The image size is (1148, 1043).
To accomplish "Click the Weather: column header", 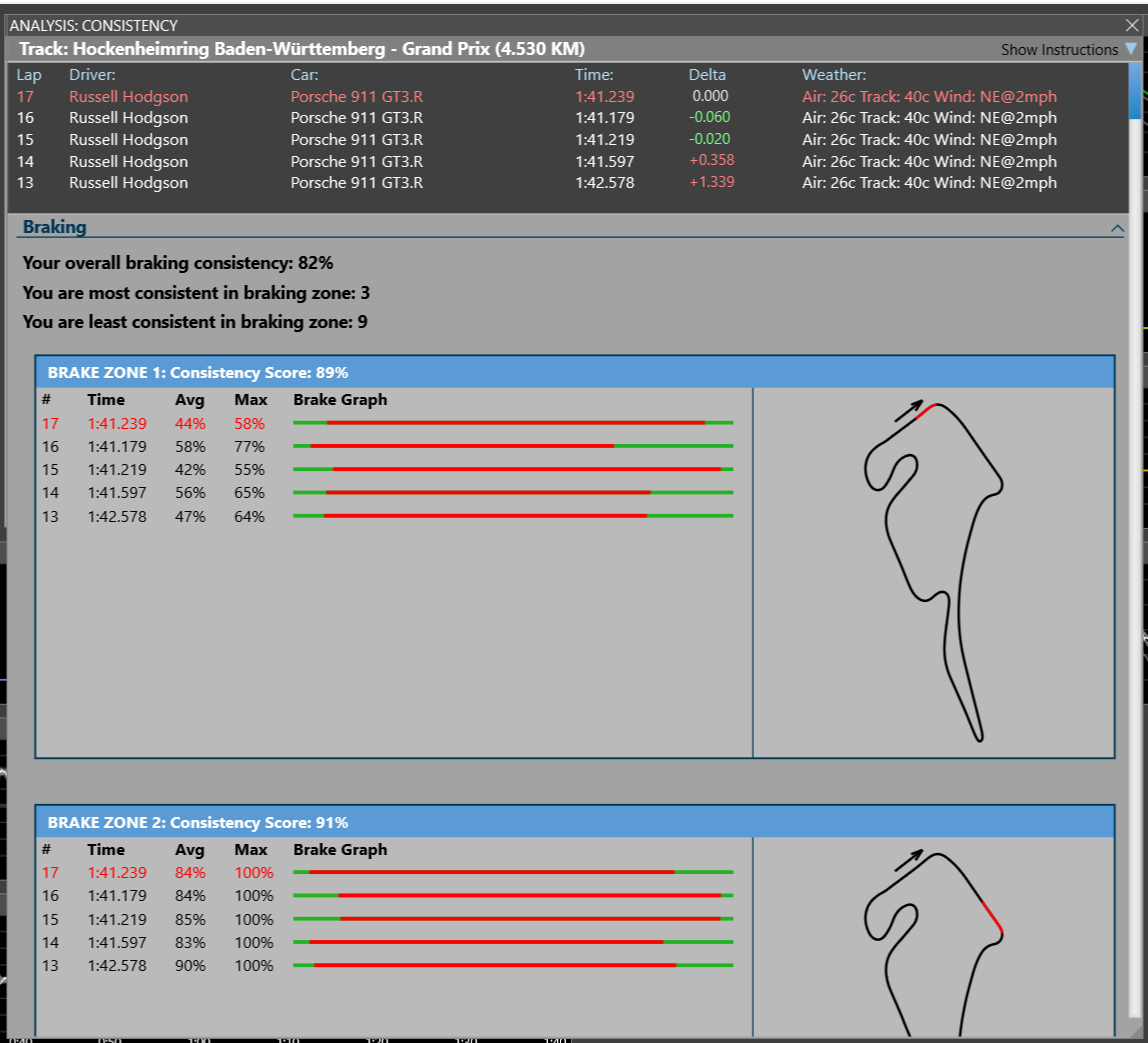I will [x=834, y=75].
